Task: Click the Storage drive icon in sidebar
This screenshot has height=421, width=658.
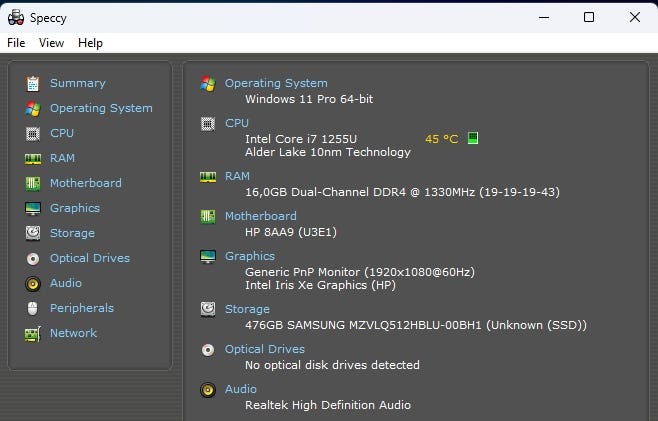Action: (x=33, y=233)
